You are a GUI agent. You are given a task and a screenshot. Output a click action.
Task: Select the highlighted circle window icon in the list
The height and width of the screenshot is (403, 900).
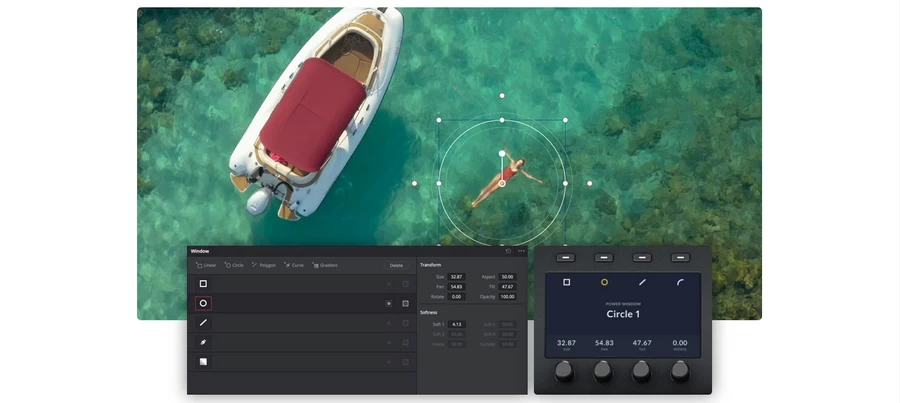203,303
